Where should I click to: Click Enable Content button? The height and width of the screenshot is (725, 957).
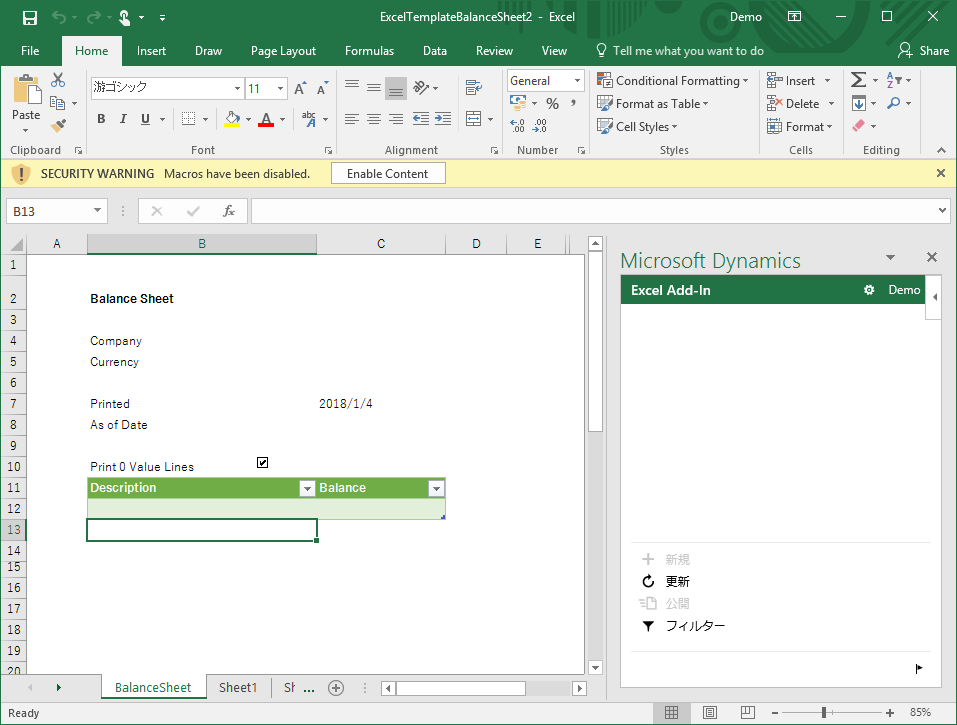click(x=388, y=173)
